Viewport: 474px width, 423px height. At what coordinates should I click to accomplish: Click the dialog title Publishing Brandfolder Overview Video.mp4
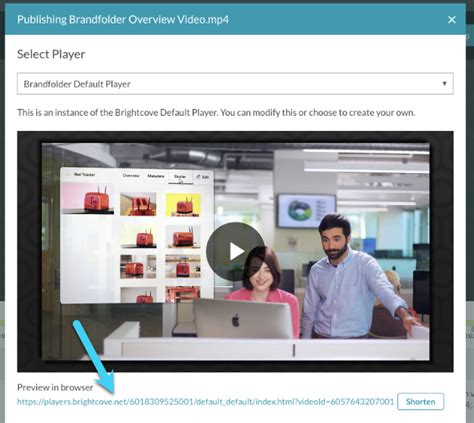123,20
